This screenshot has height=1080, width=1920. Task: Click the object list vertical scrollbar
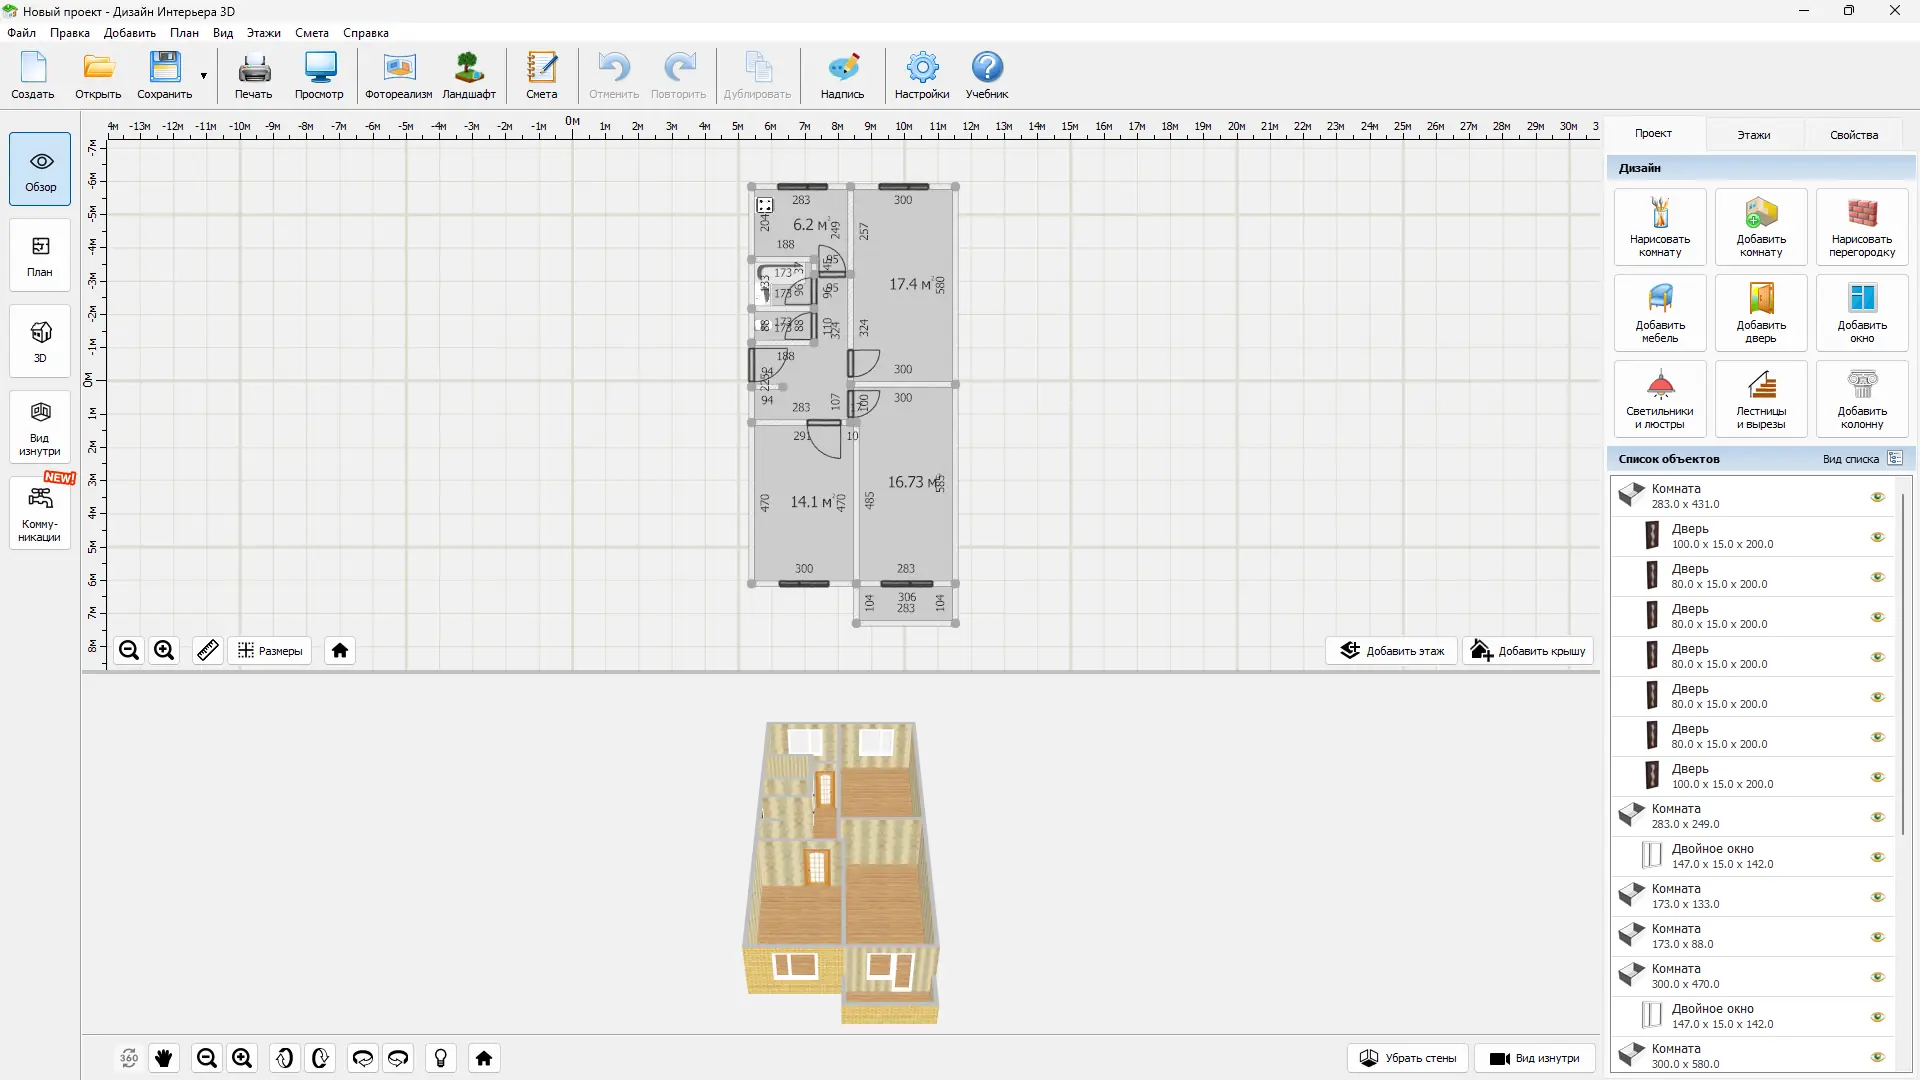point(1902,660)
